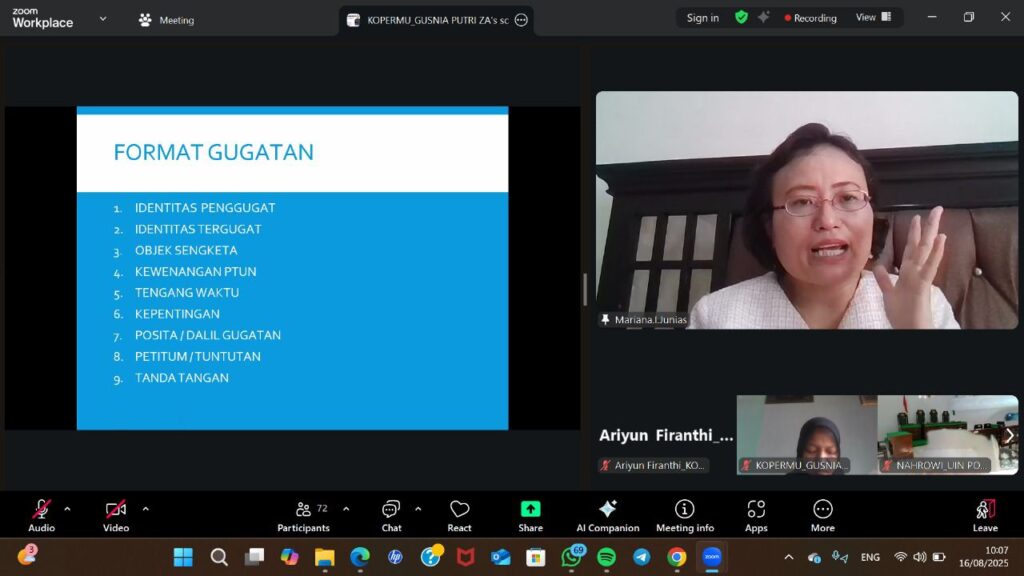The height and width of the screenshot is (576, 1024).
Task: Launch Copilot from the taskbar
Action: (x=289, y=557)
